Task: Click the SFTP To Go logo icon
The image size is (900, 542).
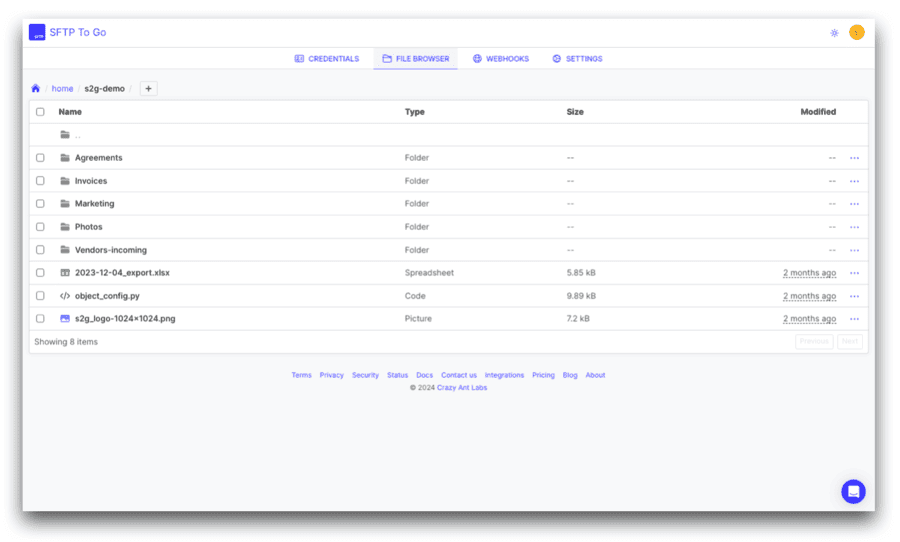Action: 37,32
